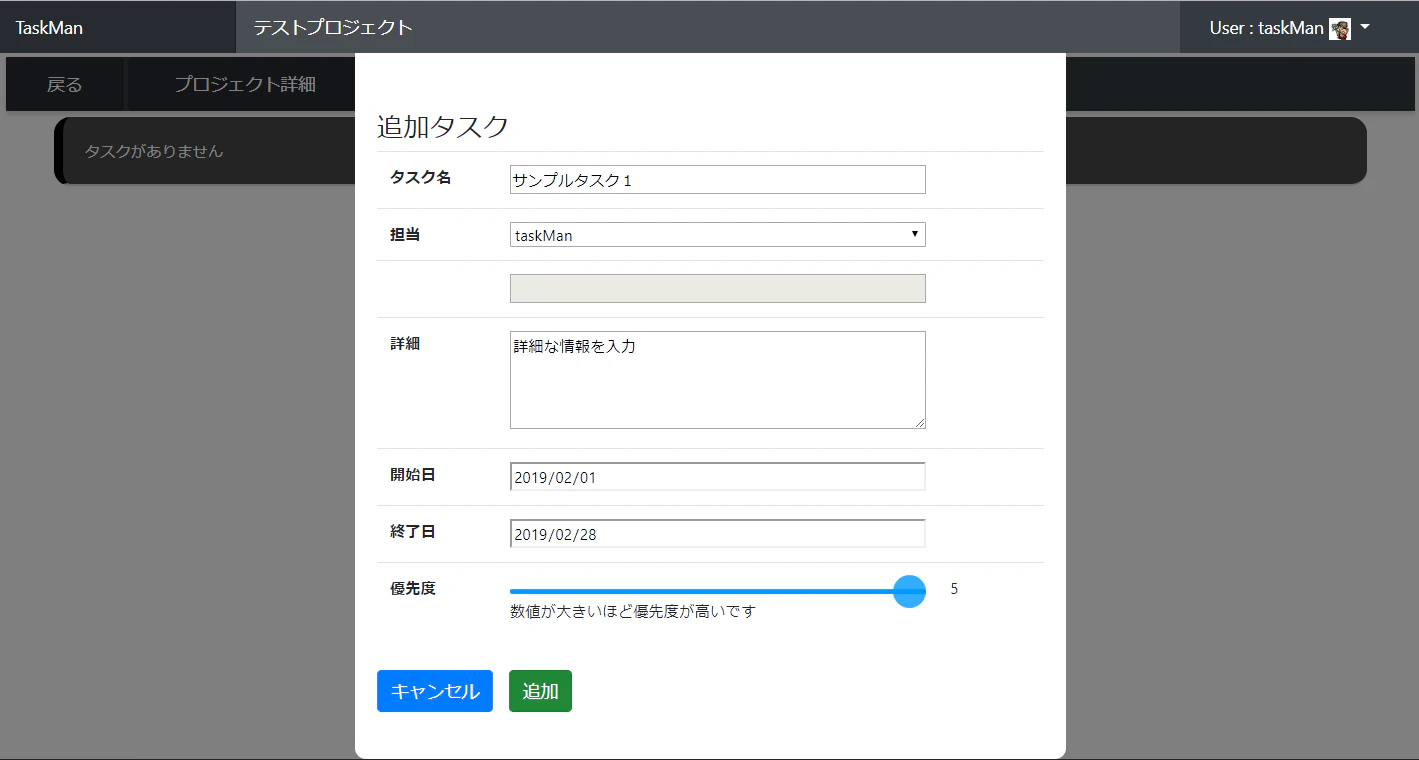
Task: Click the taskMan user avatar icon
Action: tap(1340, 28)
